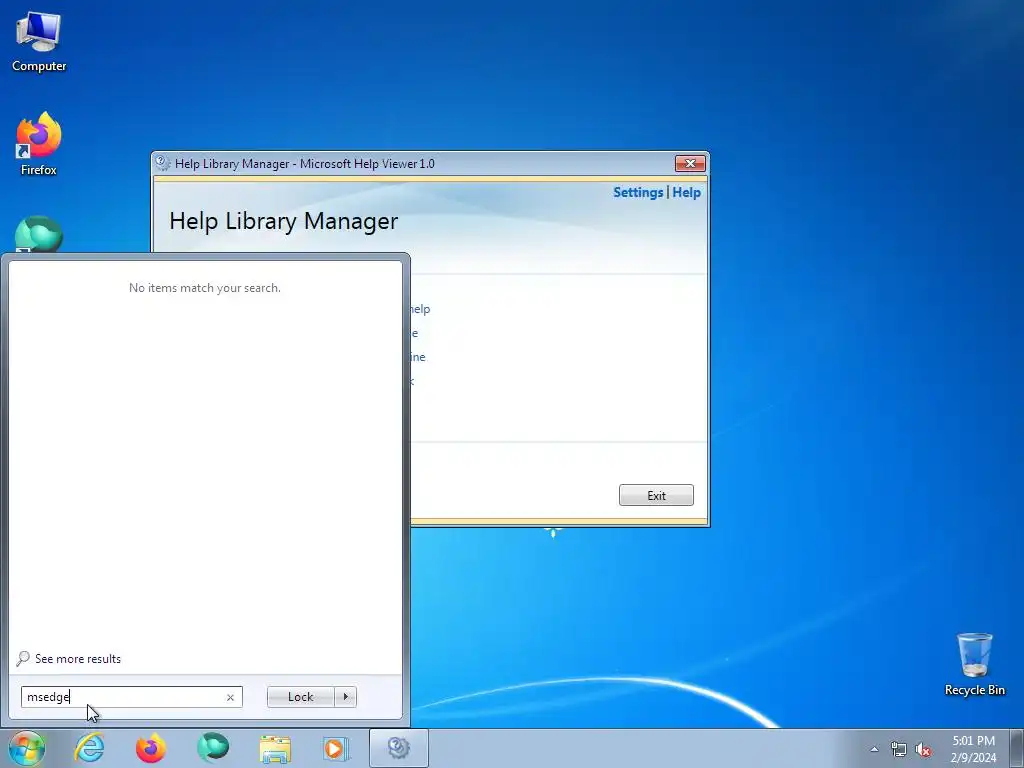The image size is (1024, 768).
Task: Open the Recycle Bin on desktop
Action: pos(974,664)
